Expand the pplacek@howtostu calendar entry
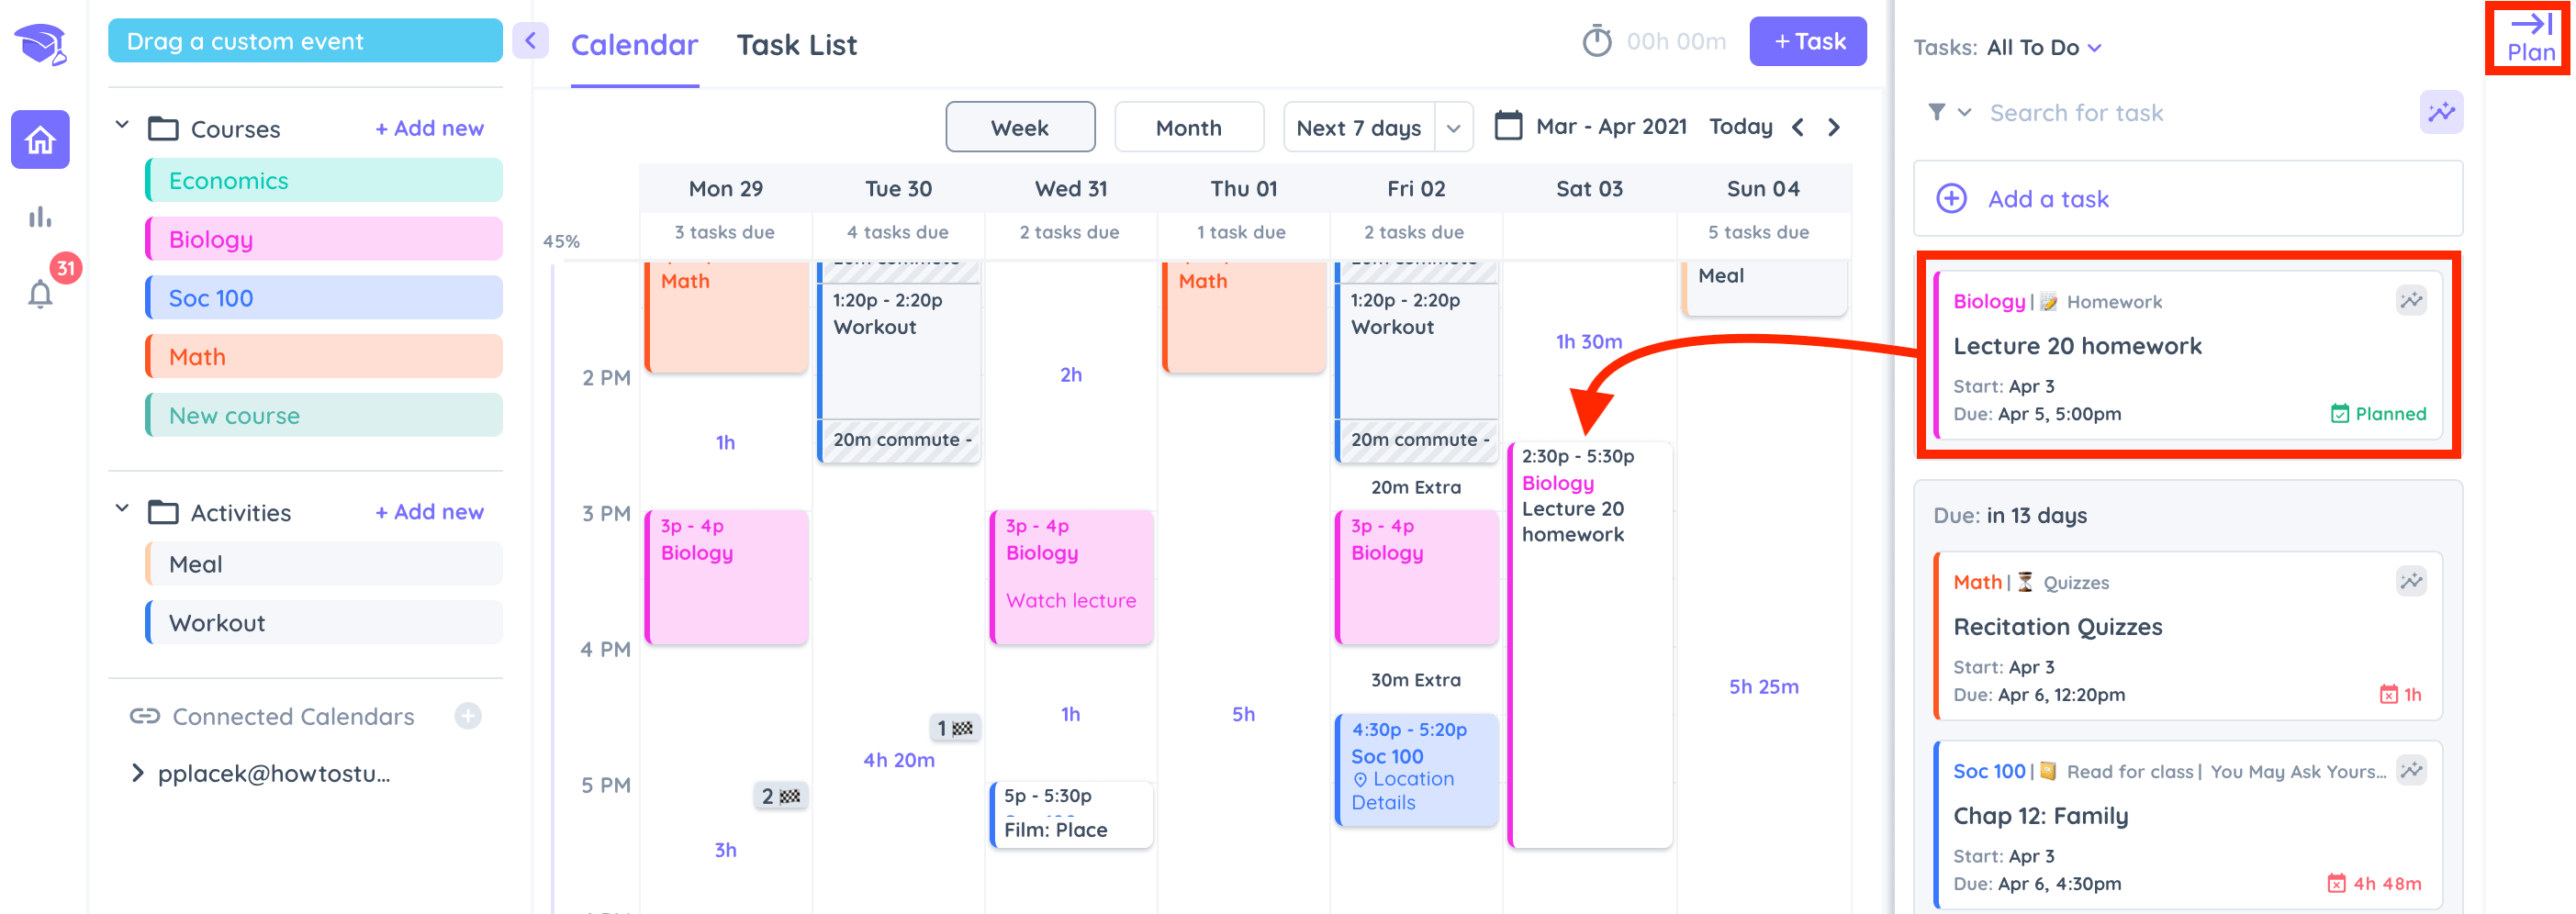The height and width of the screenshot is (914, 2576). (138, 773)
